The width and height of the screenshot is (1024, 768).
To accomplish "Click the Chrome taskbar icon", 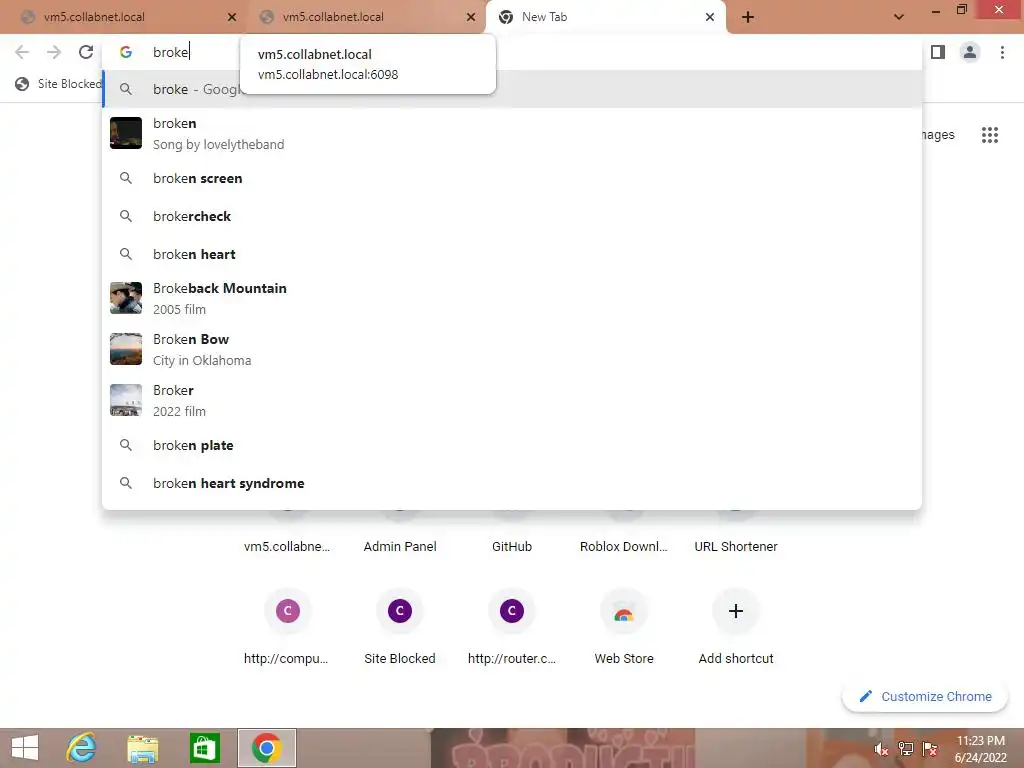I will pyautogui.click(x=266, y=748).
